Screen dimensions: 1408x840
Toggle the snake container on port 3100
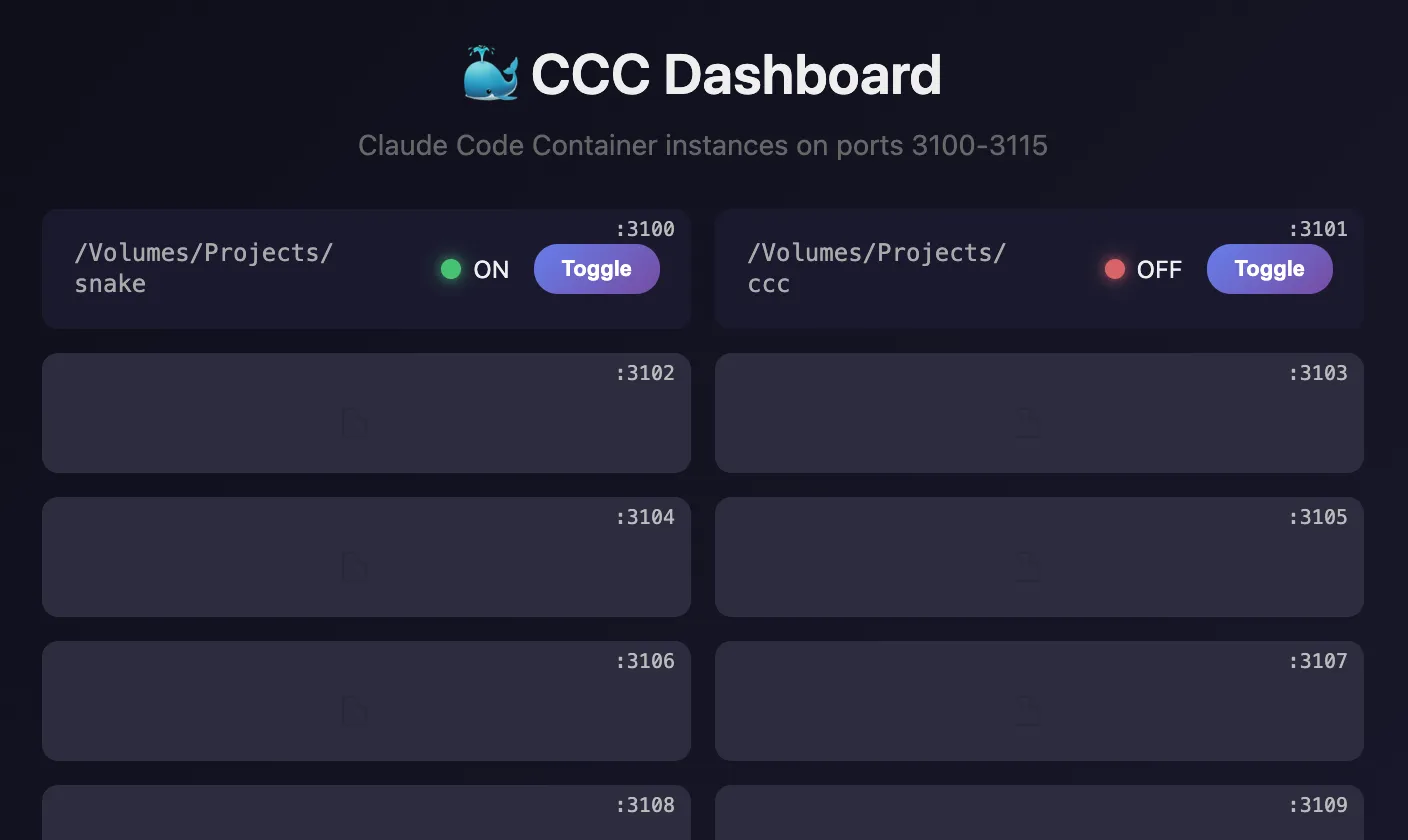tap(596, 269)
